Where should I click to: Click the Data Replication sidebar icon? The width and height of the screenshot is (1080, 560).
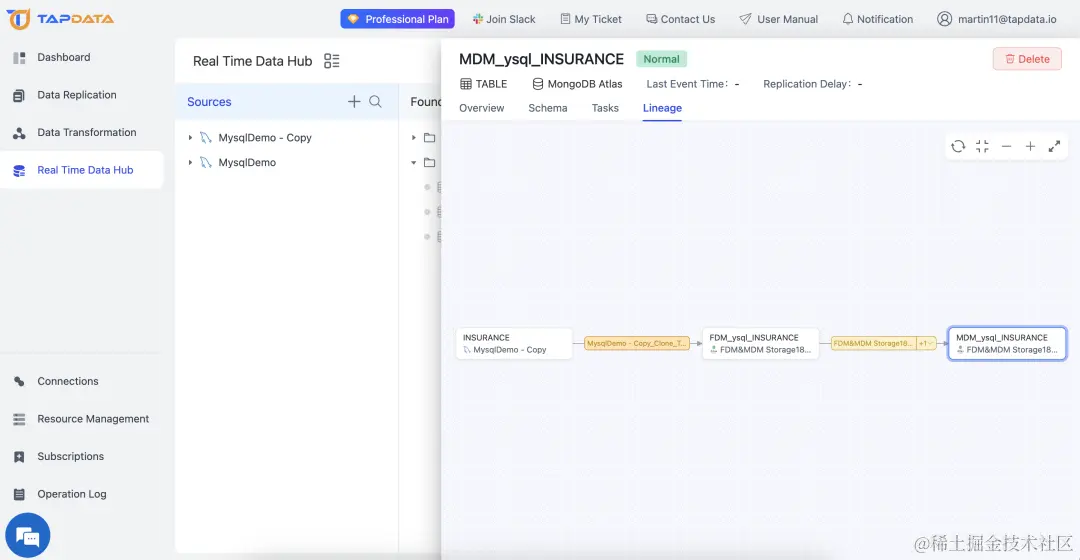[19, 96]
